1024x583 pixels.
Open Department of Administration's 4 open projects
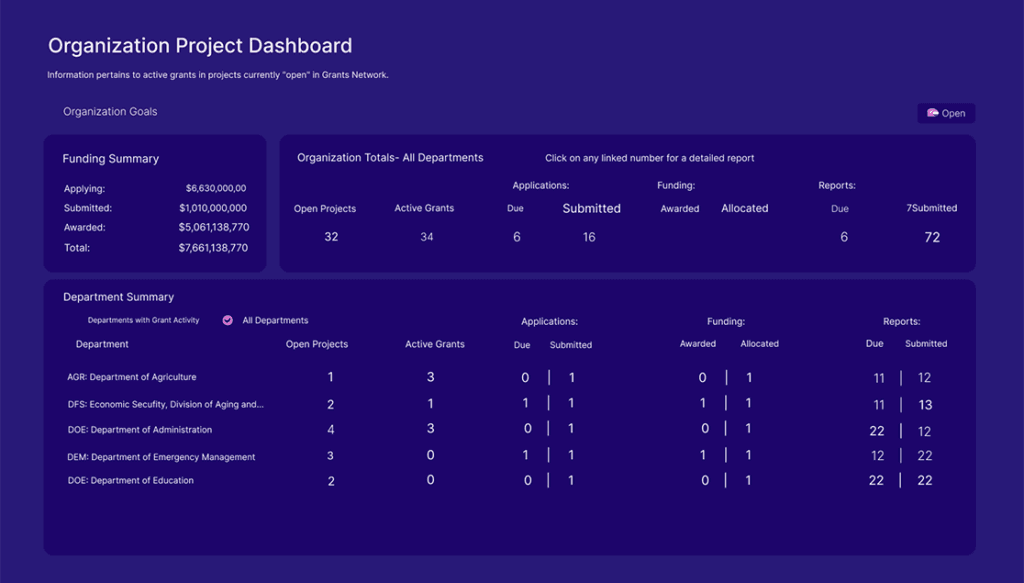pyautogui.click(x=331, y=430)
